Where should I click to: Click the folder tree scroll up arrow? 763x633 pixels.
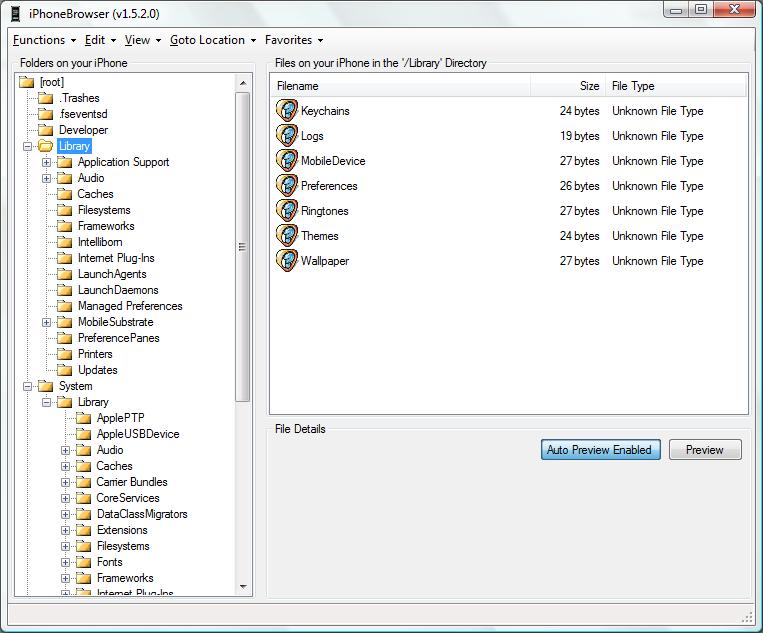point(243,83)
